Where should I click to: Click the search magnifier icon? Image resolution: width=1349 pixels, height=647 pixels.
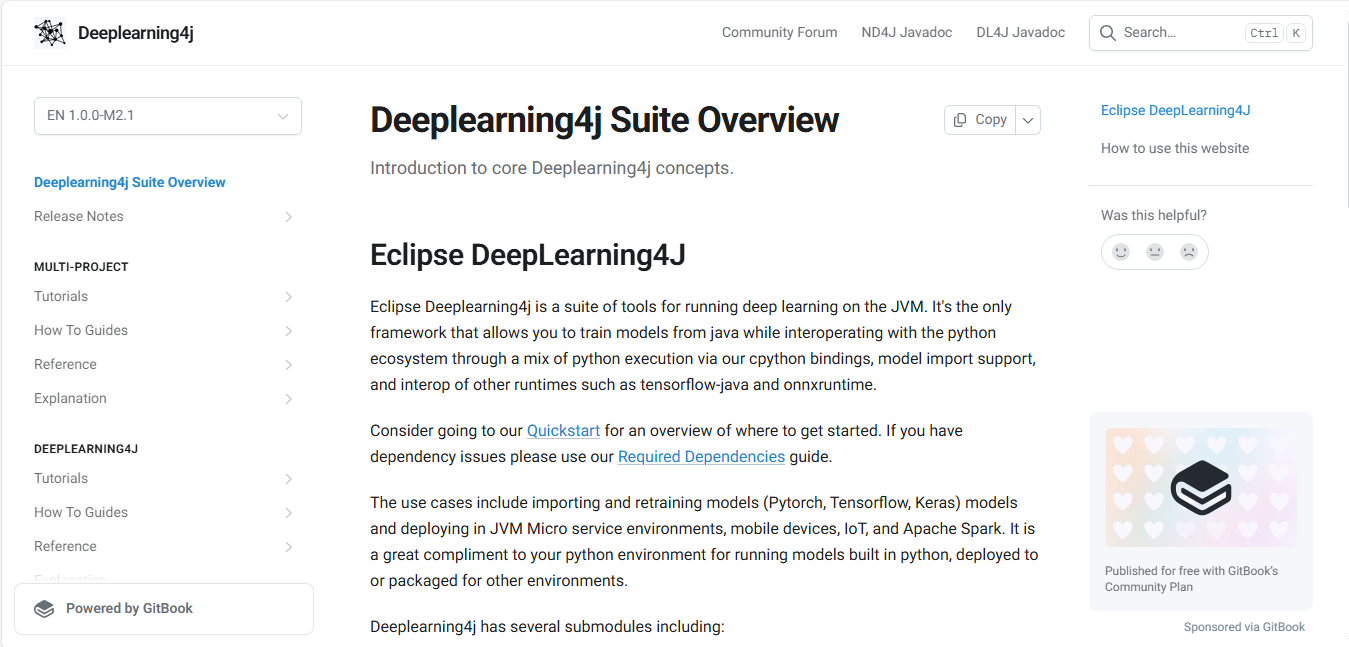coord(1107,33)
